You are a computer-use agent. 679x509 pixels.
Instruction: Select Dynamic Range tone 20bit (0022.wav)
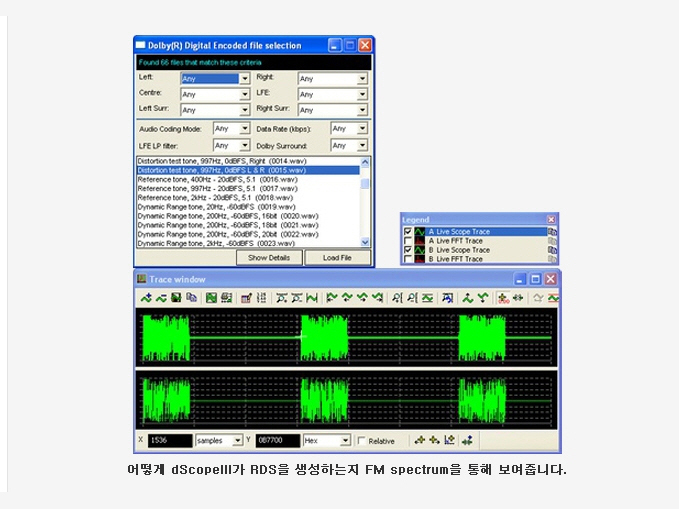[x=248, y=234]
